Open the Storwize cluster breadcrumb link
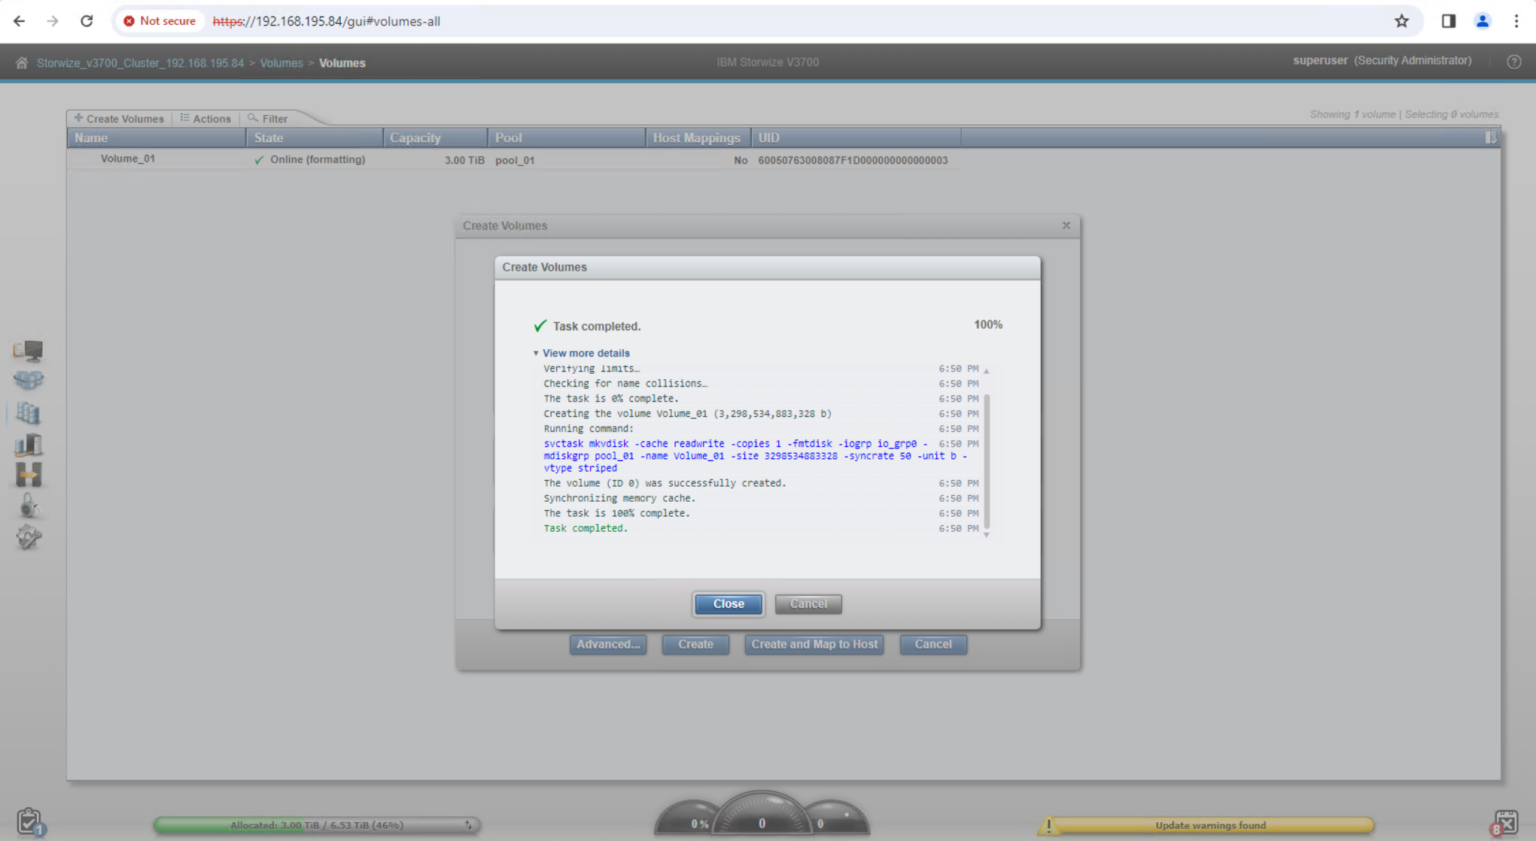 coord(140,63)
